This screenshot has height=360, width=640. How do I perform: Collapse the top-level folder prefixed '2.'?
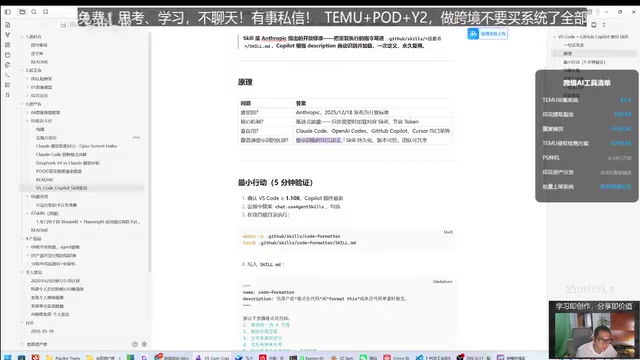pos(22,70)
